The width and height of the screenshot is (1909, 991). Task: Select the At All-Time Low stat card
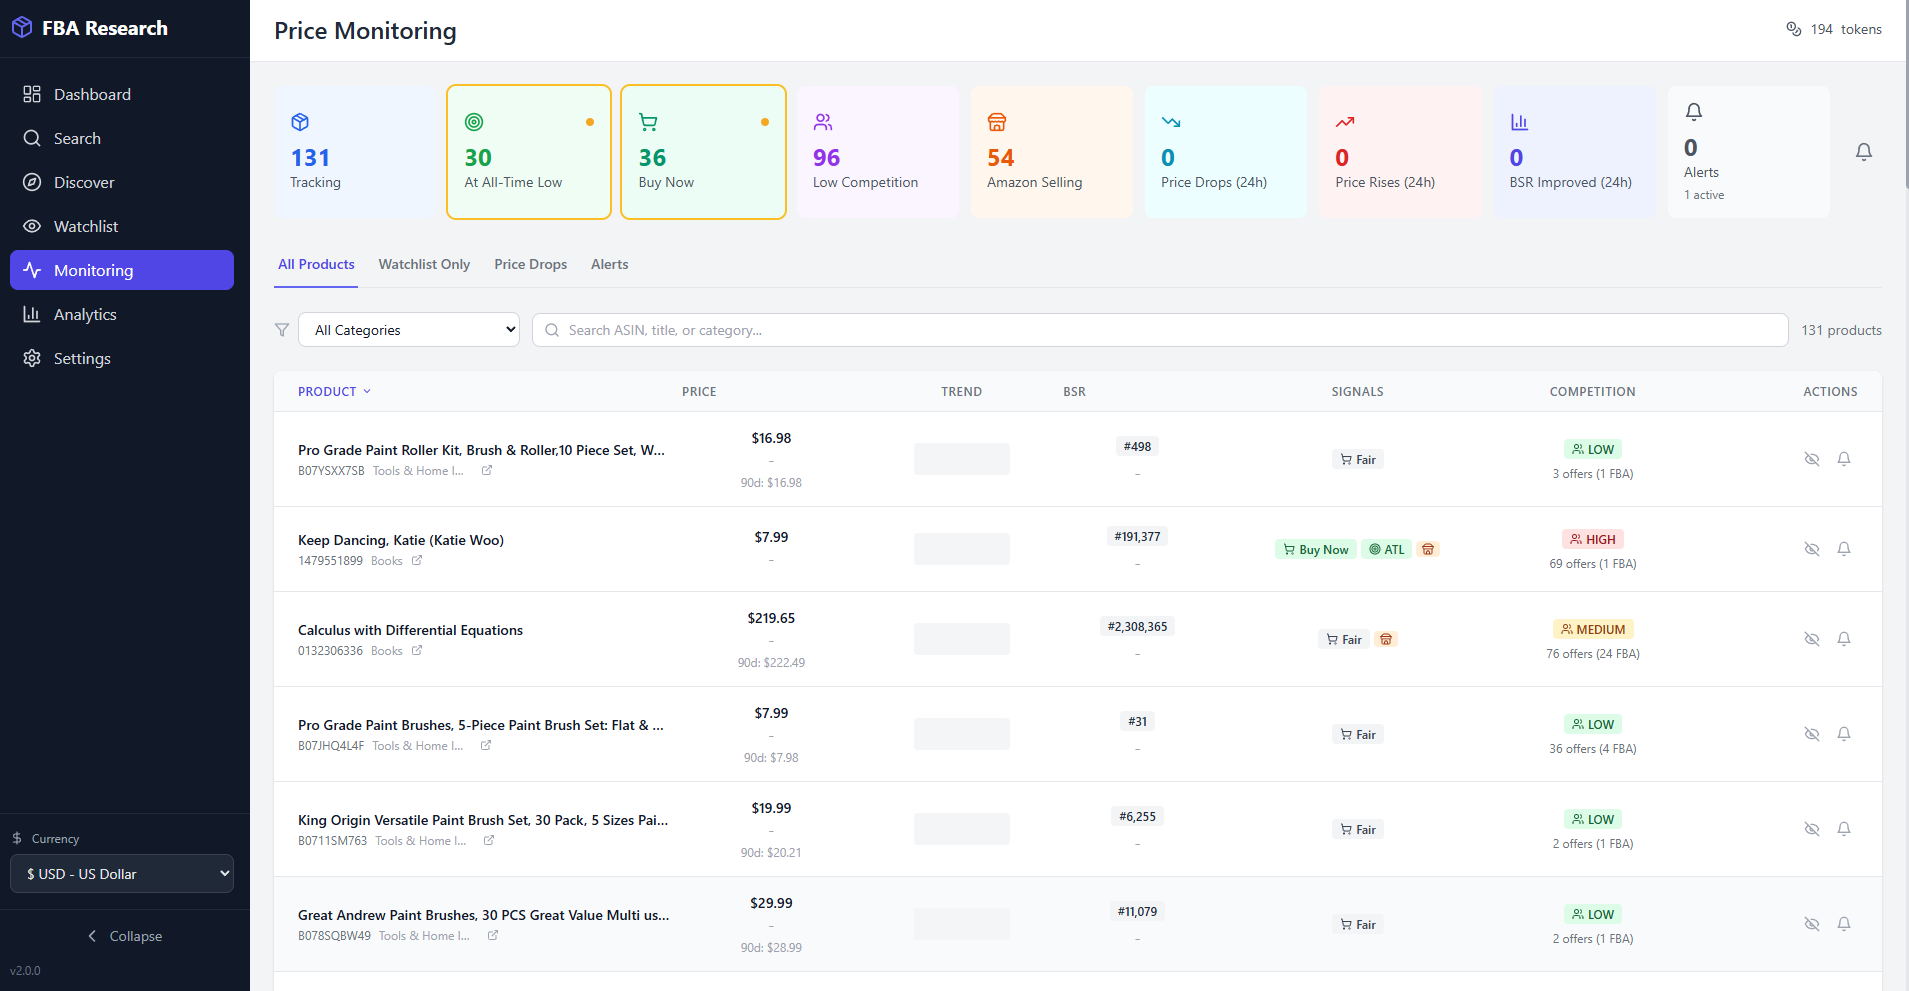(x=528, y=152)
